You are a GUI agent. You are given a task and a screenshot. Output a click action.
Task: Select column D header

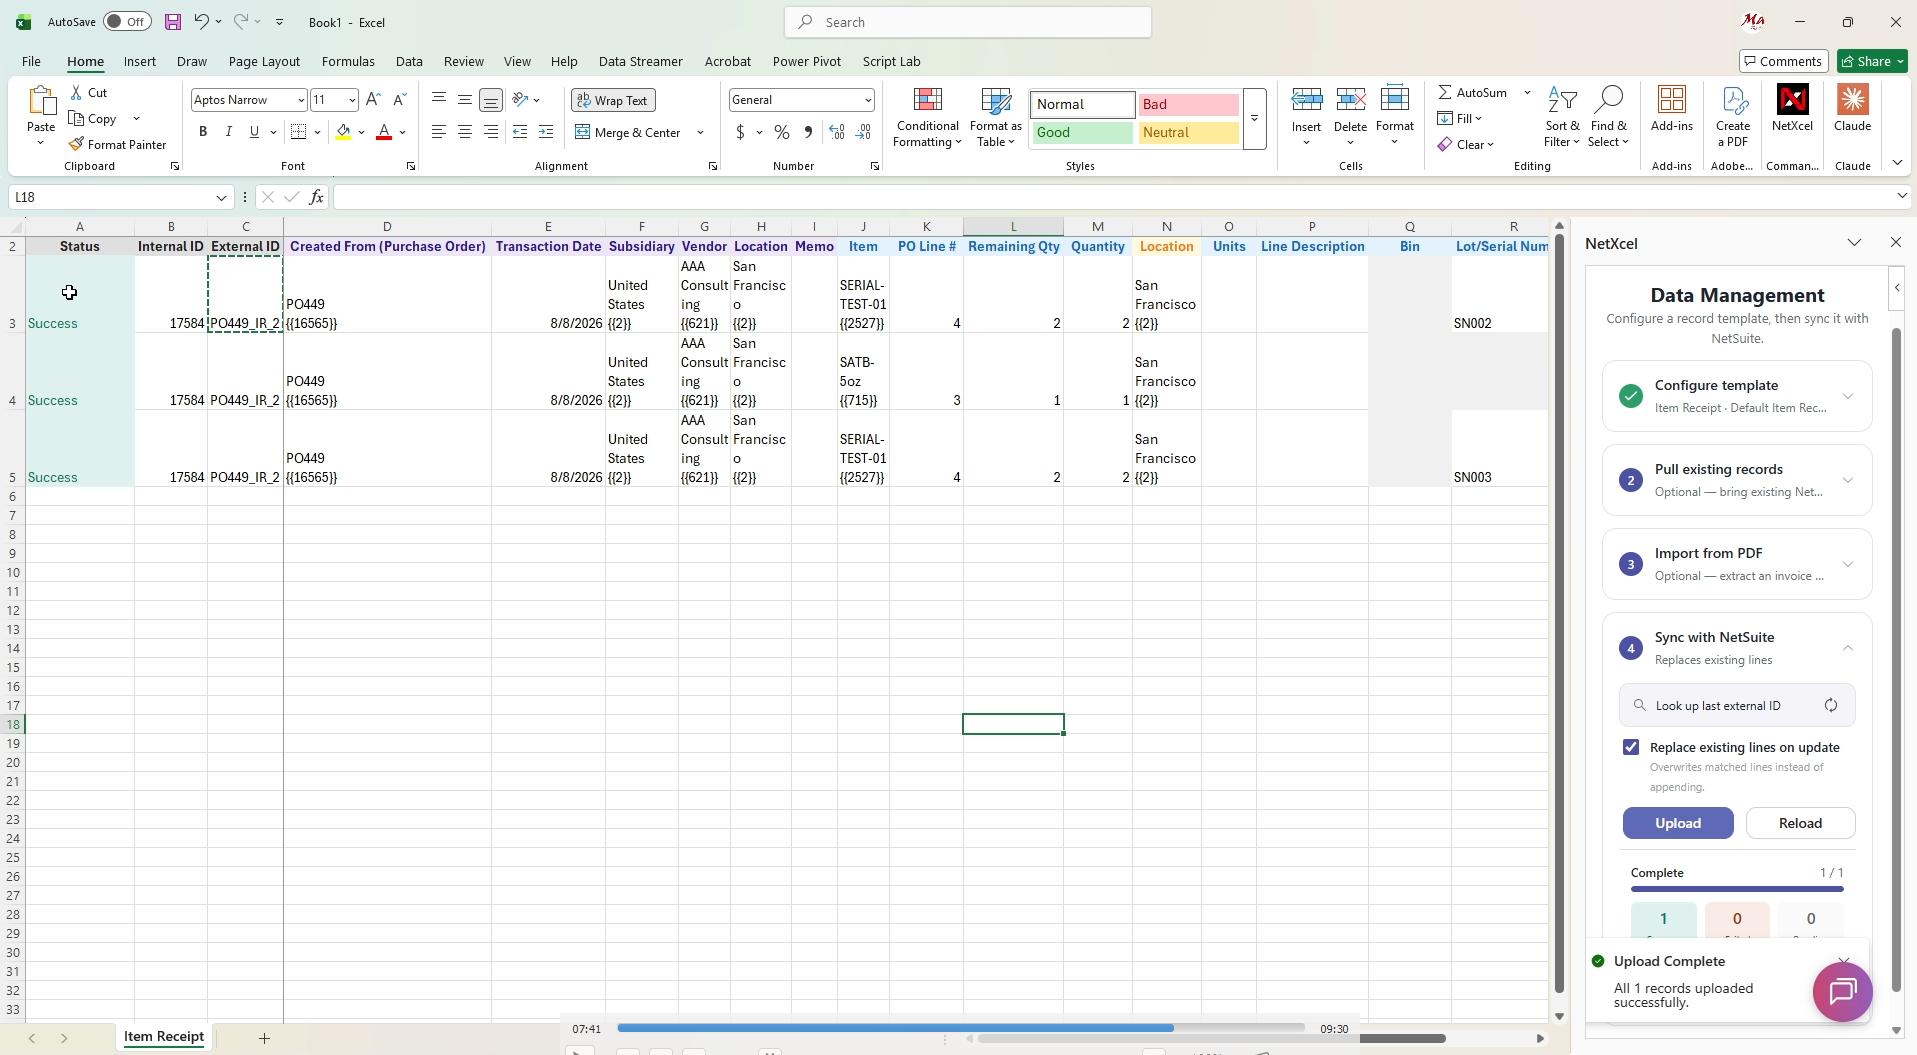click(387, 227)
